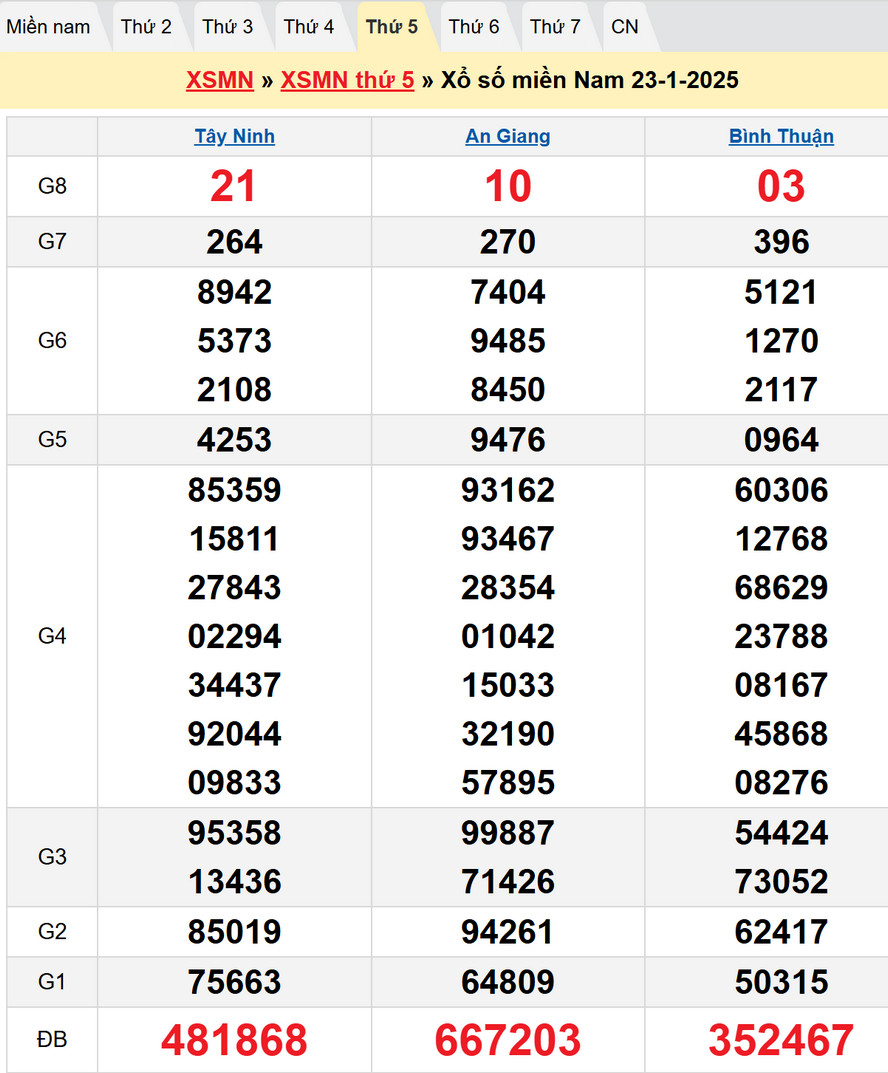This screenshot has width=888, height=1073.
Task: Click the XSMN breadcrumb link
Action: tap(219, 80)
